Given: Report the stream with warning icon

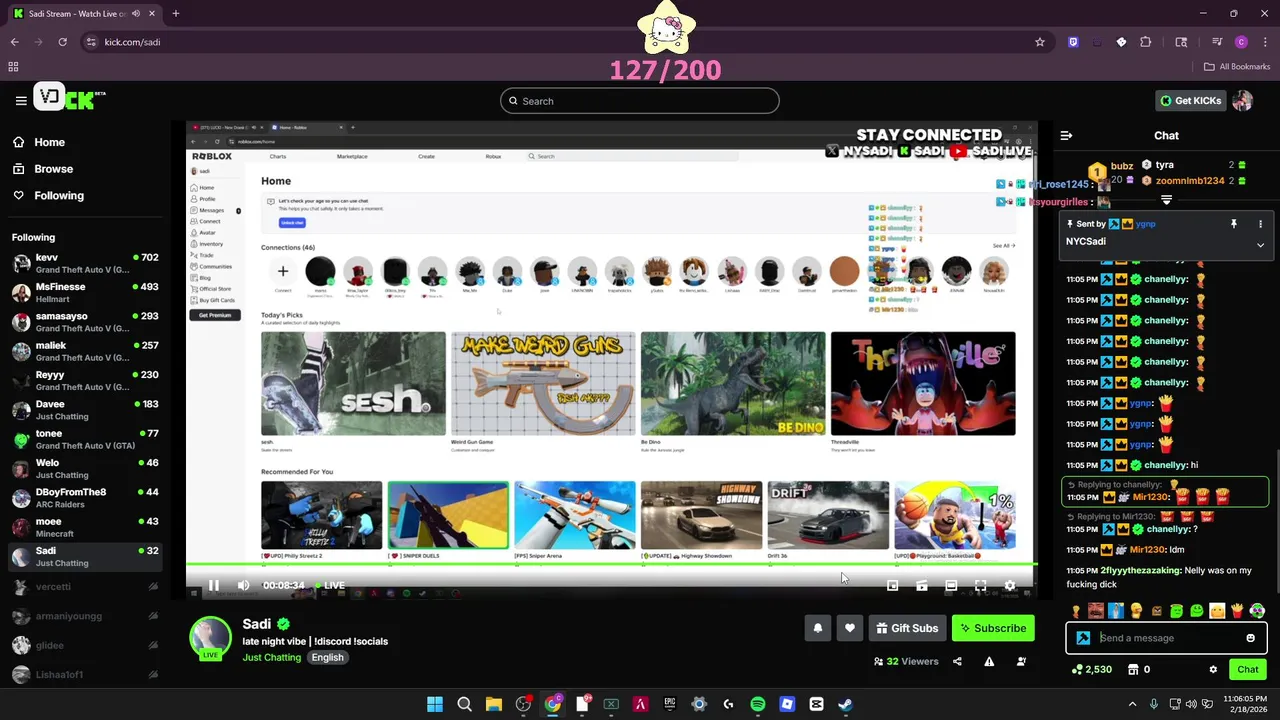Looking at the screenshot, I should [x=989, y=661].
